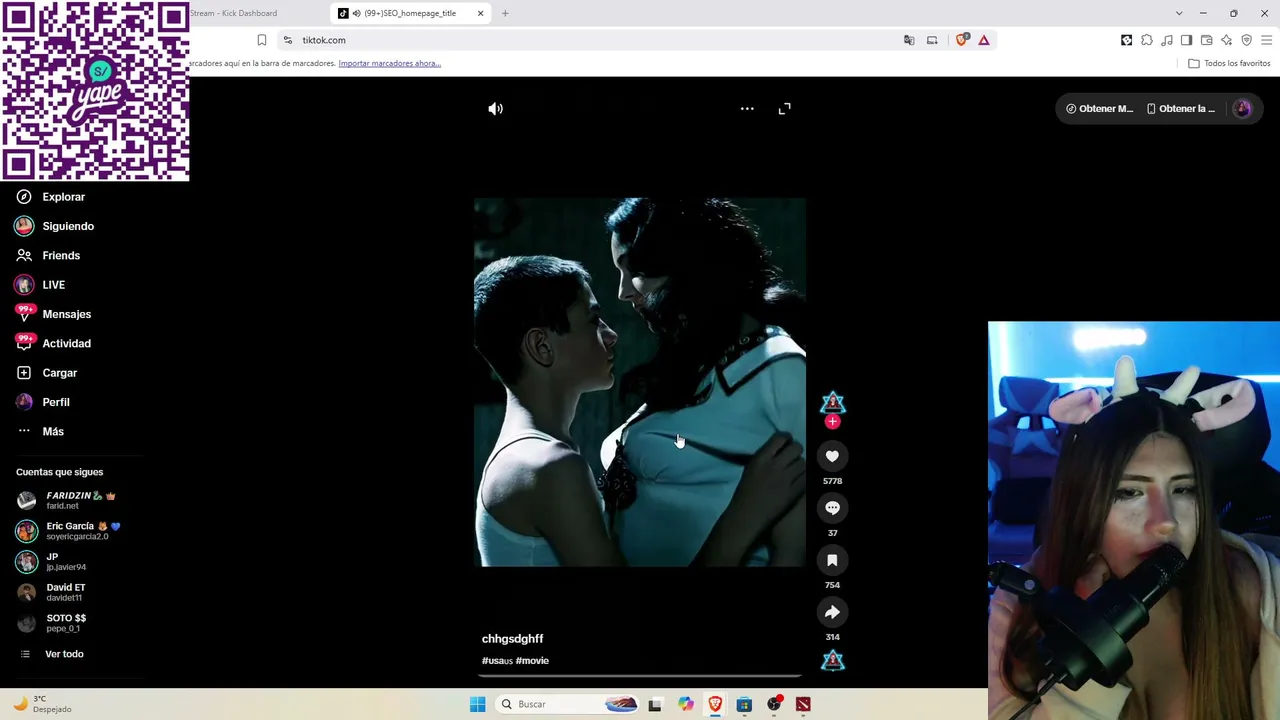Open the Cargar upload plus icon
1280x720 pixels.
(24, 373)
